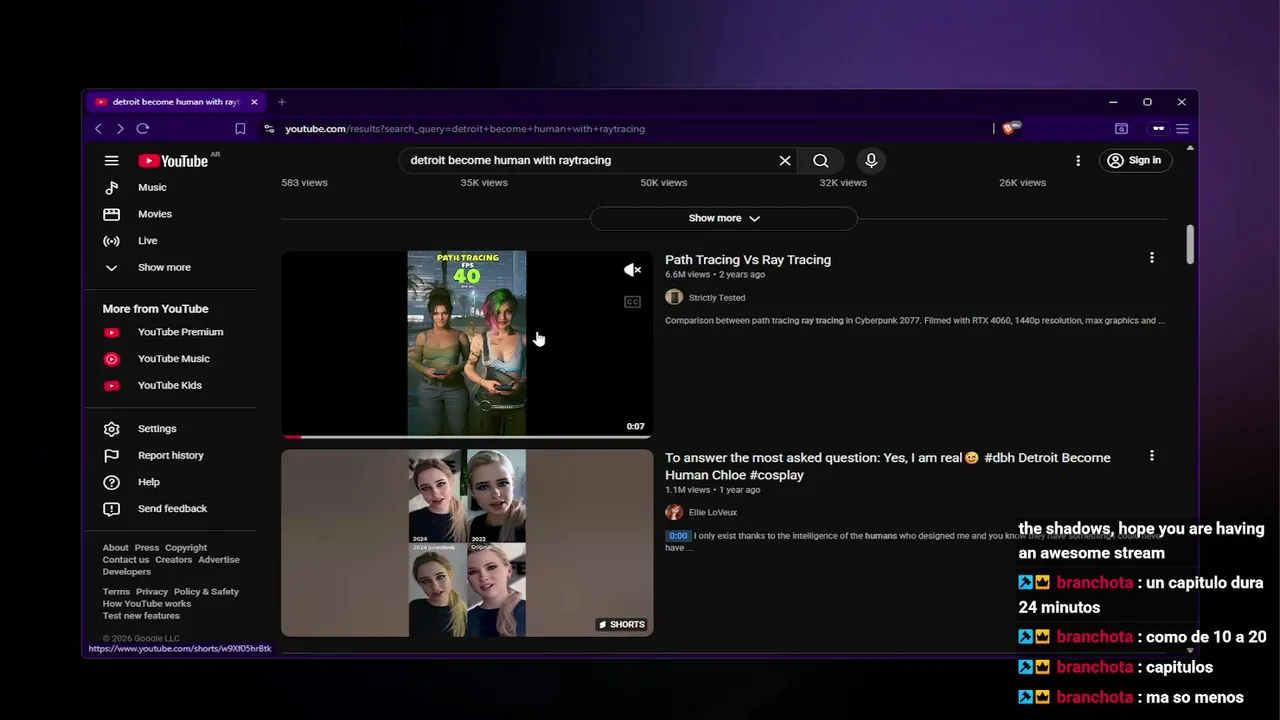Click the Contact us footer link
Image resolution: width=1280 pixels, height=720 pixels.
(125, 560)
